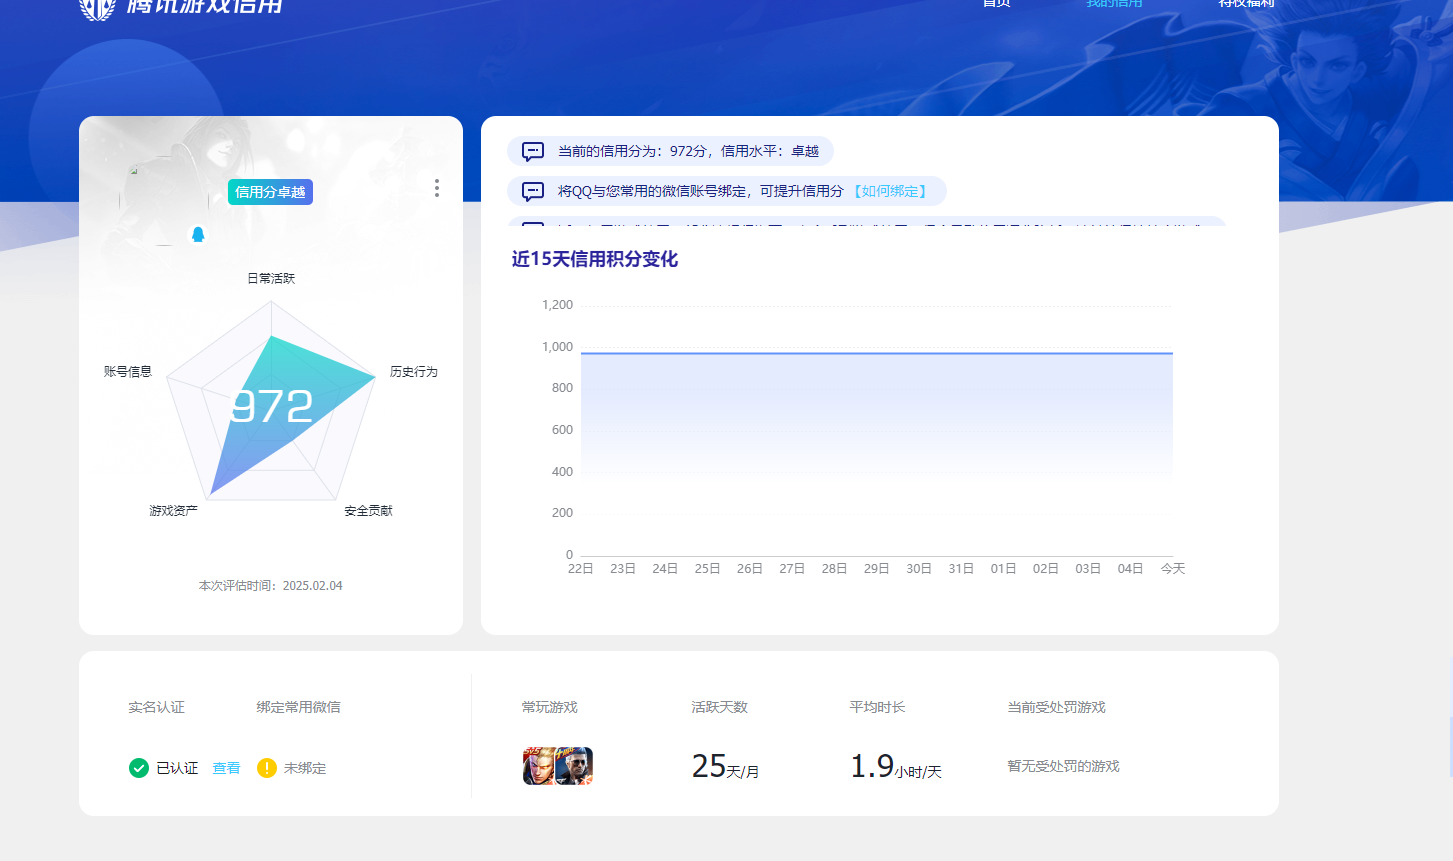Click the 查看 link beside 已认证
1453x861 pixels.
(x=226, y=768)
